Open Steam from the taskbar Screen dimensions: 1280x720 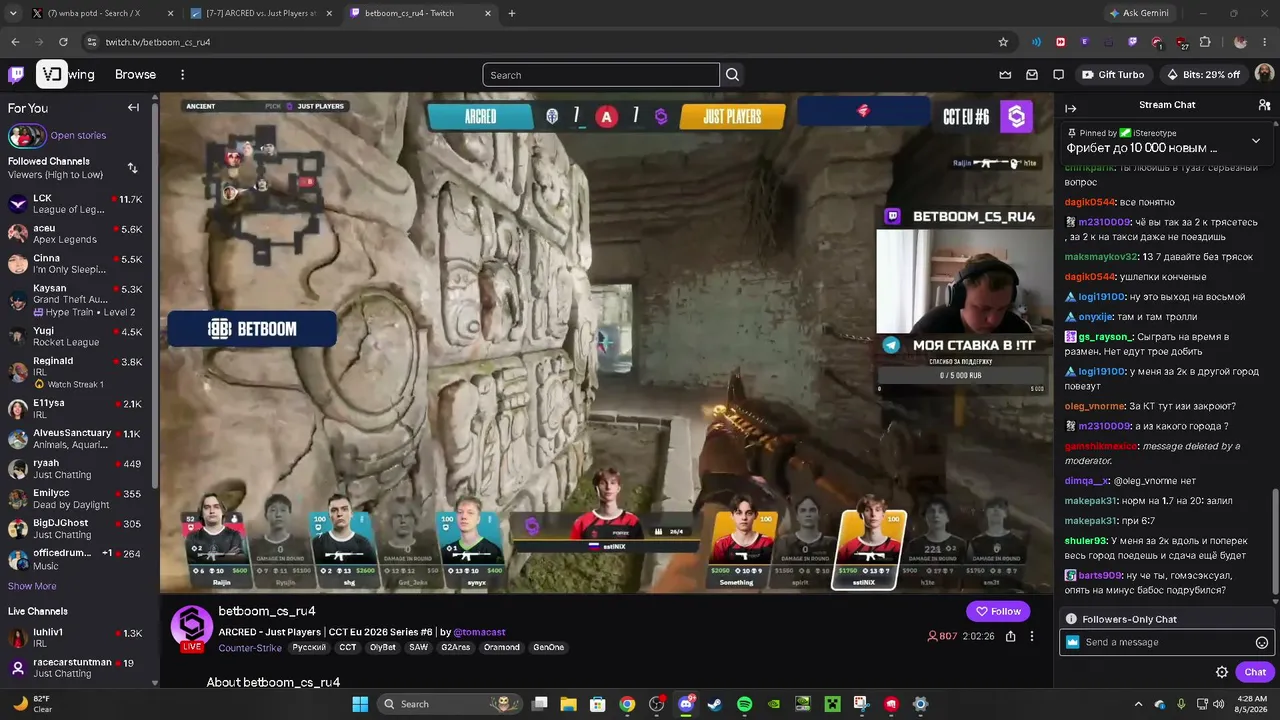[x=714, y=704]
